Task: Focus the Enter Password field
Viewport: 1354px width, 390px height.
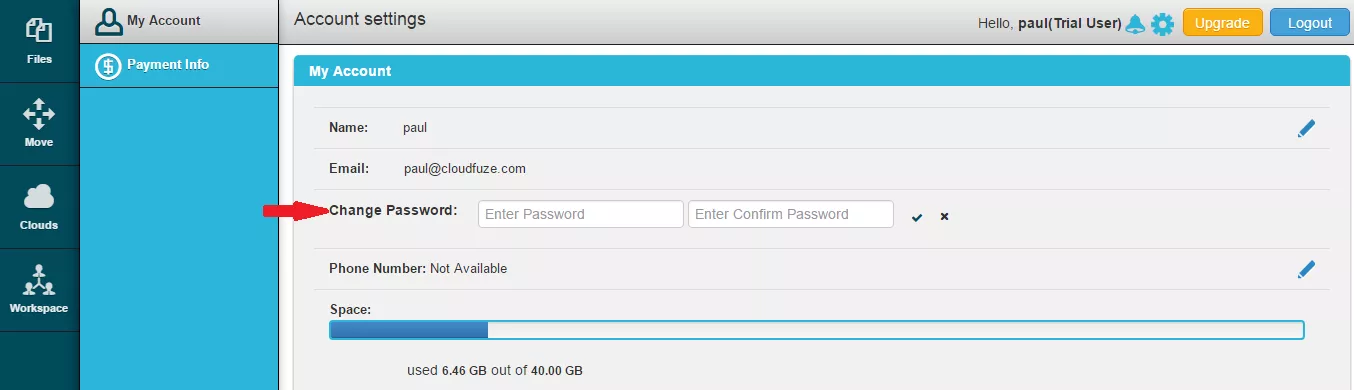Action: (581, 214)
